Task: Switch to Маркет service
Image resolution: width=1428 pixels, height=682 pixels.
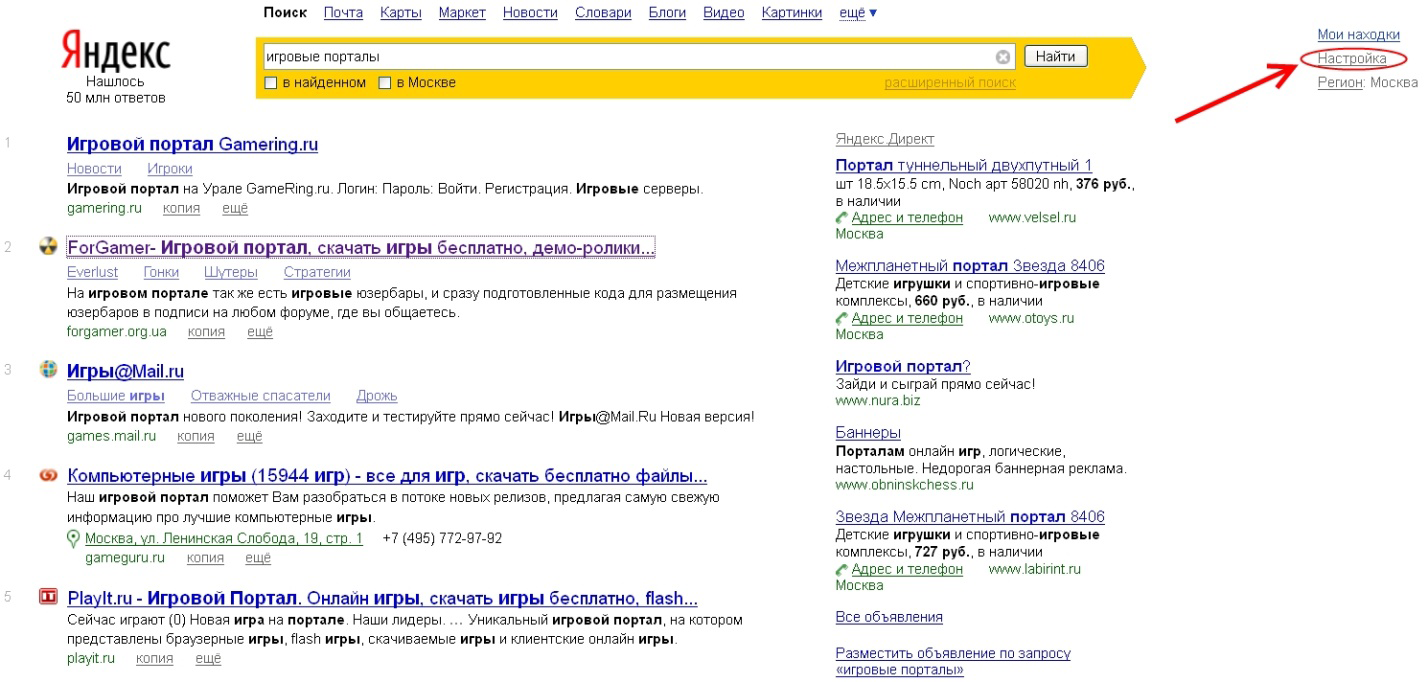Action: point(462,13)
